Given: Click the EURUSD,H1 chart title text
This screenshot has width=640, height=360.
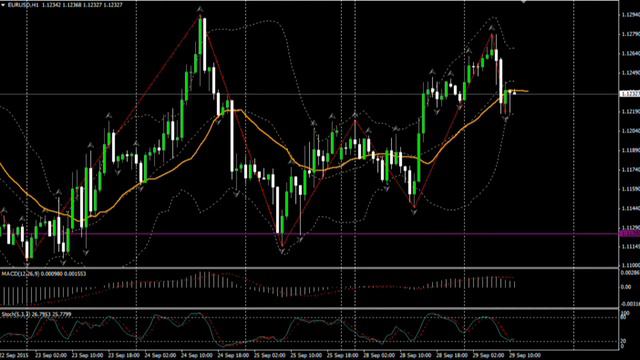Looking at the screenshot, I should click(24, 5).
